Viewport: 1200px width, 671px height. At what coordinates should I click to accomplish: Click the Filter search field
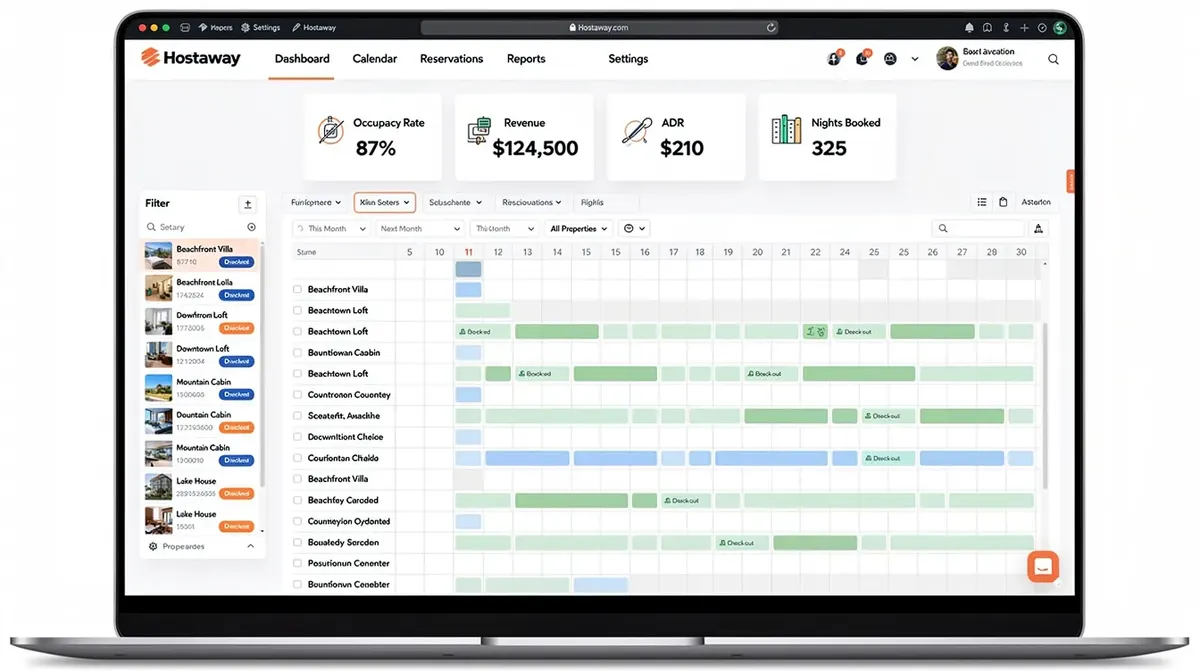201,227
